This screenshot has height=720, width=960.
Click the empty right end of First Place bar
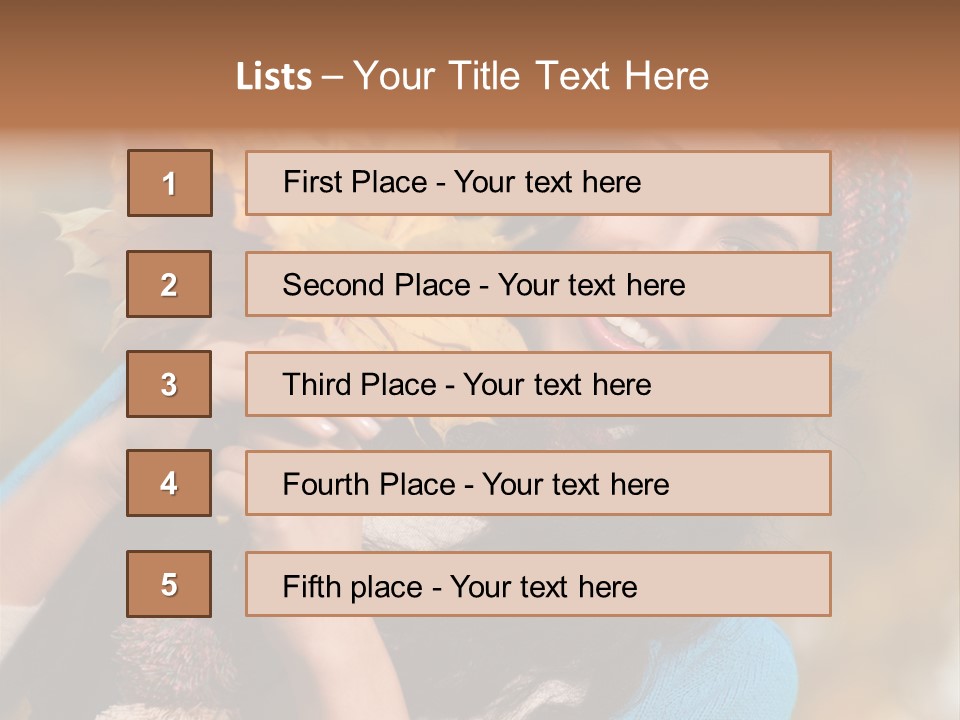[x=760, y=183]
